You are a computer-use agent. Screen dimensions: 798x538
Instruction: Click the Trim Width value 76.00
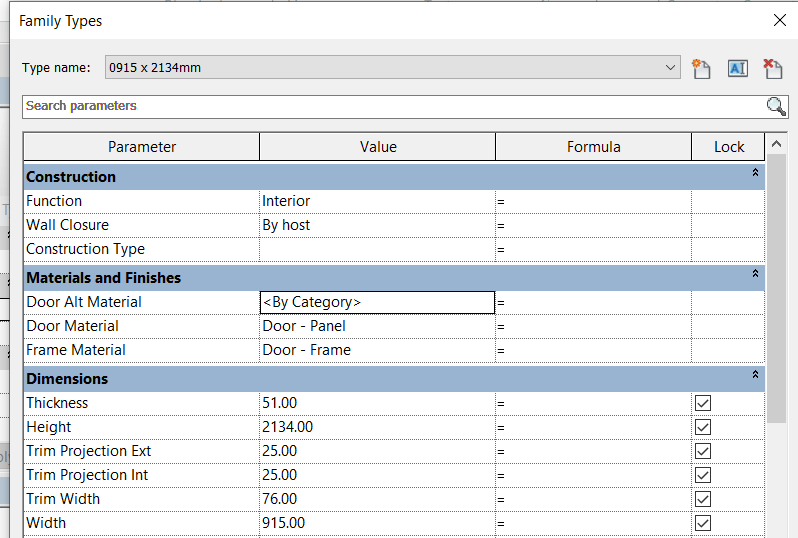[x=377, y=499]
